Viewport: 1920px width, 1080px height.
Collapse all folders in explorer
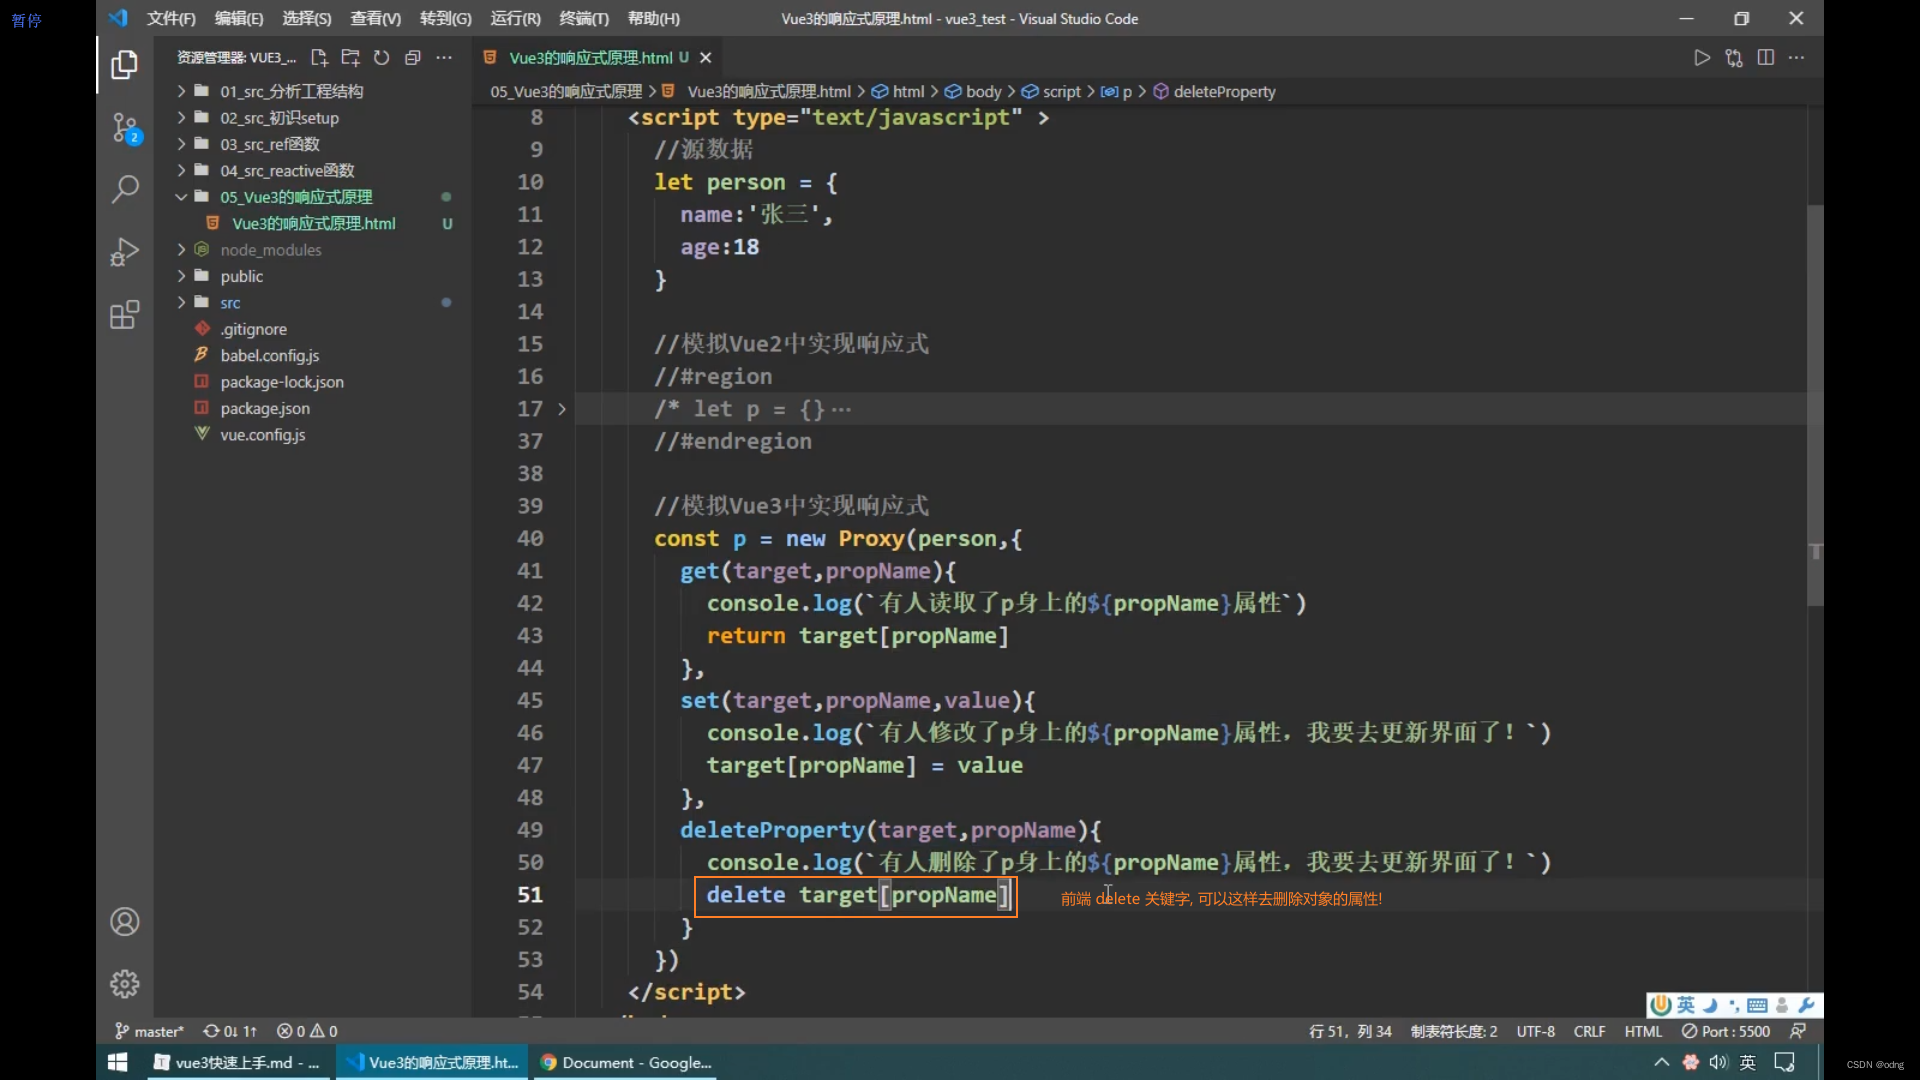point(412,57)
